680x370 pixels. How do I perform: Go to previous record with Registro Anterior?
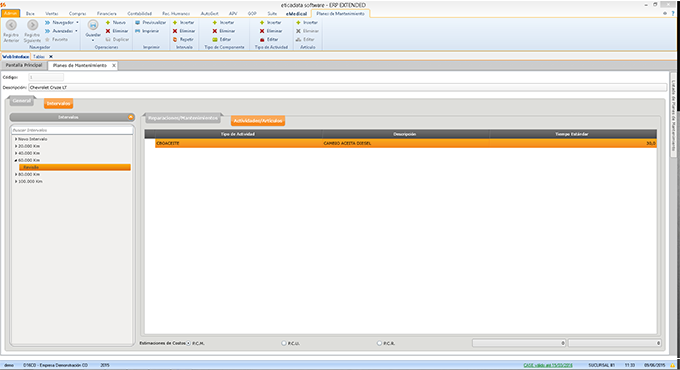pyautogui.click(x=11, y=31)
